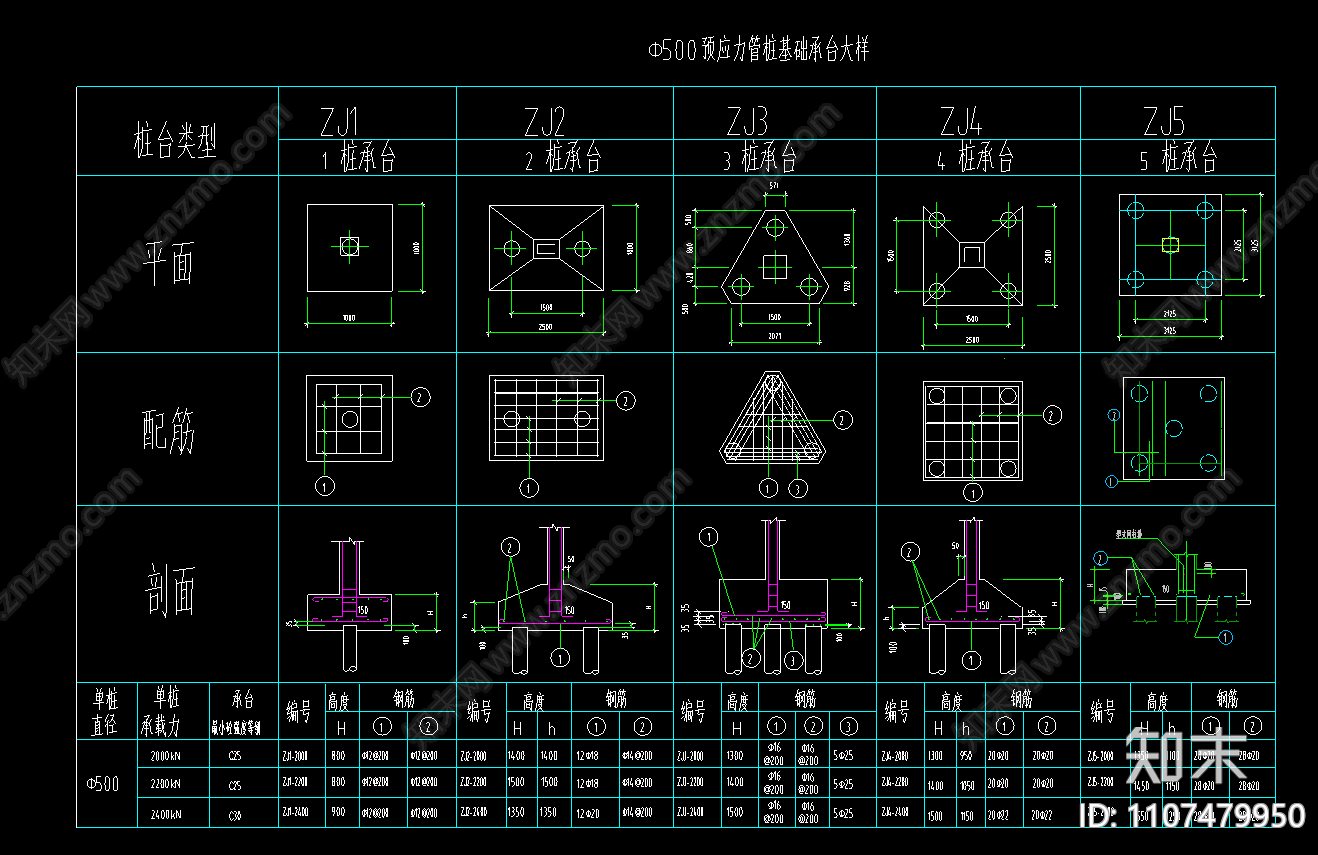Click the 1300 height cell for ZJ3-2000
This screenshot has height=855, width=1318.
(x=736, y=756)
